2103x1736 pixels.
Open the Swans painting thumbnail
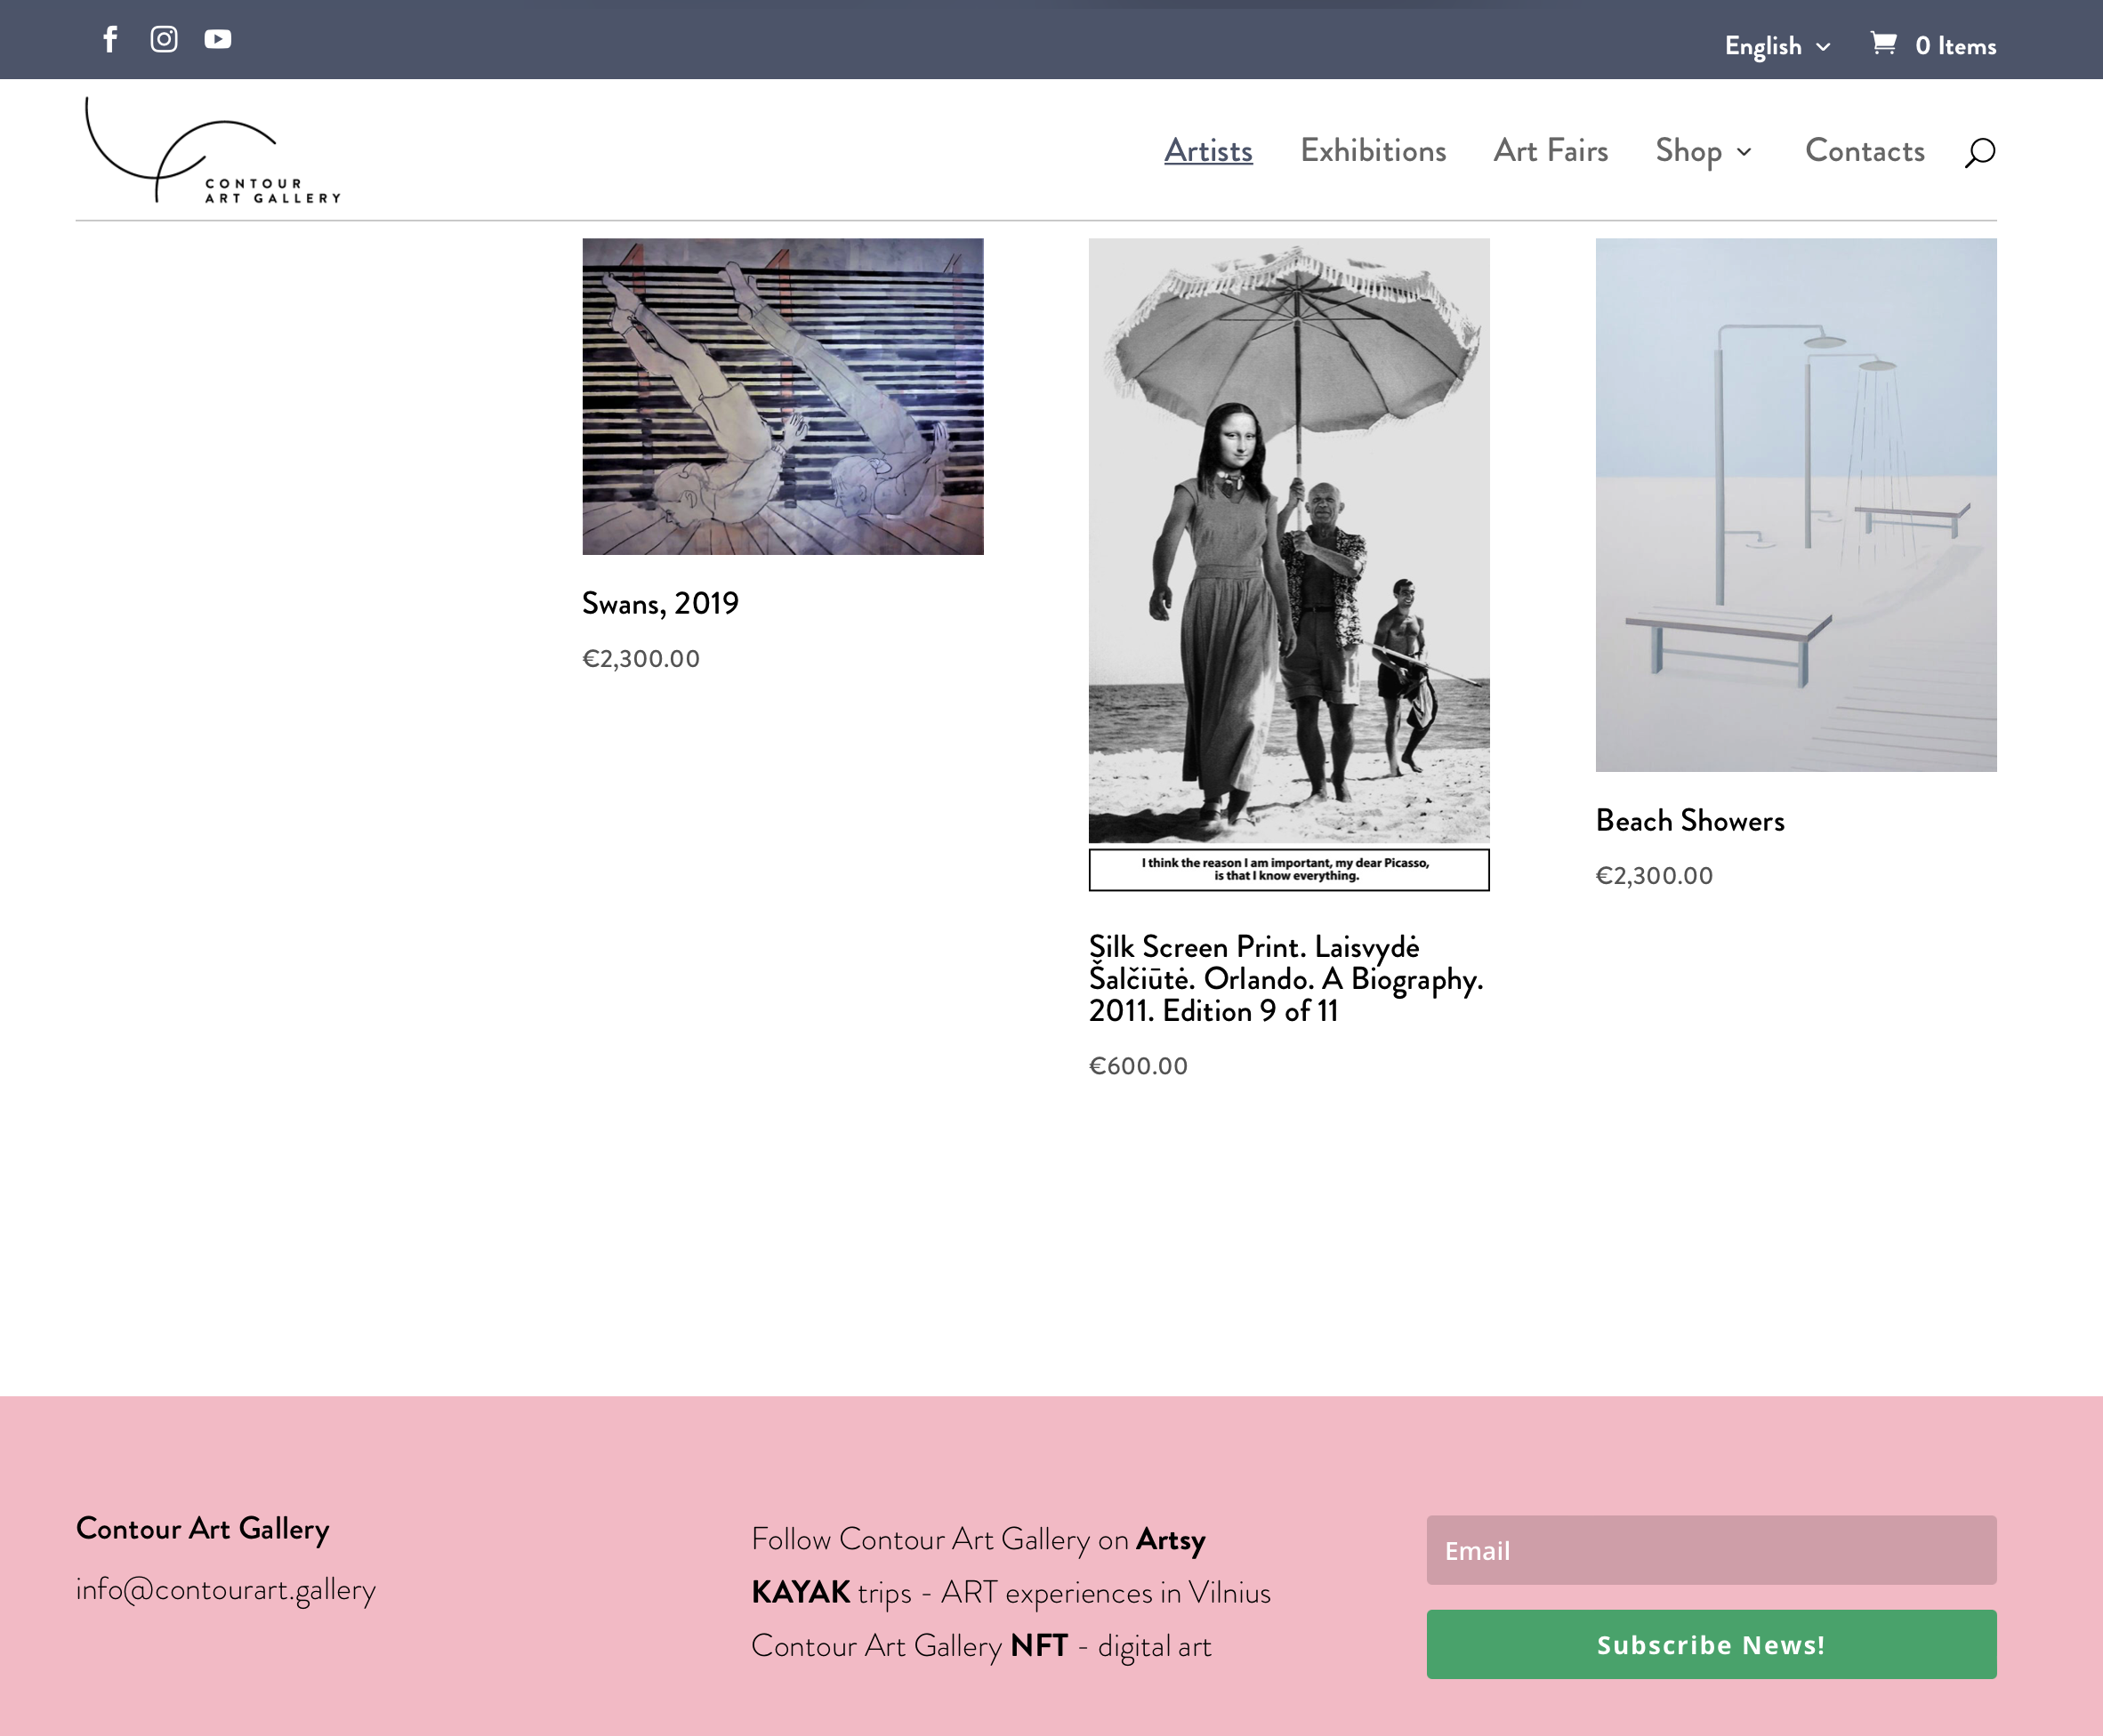point(783,396)
